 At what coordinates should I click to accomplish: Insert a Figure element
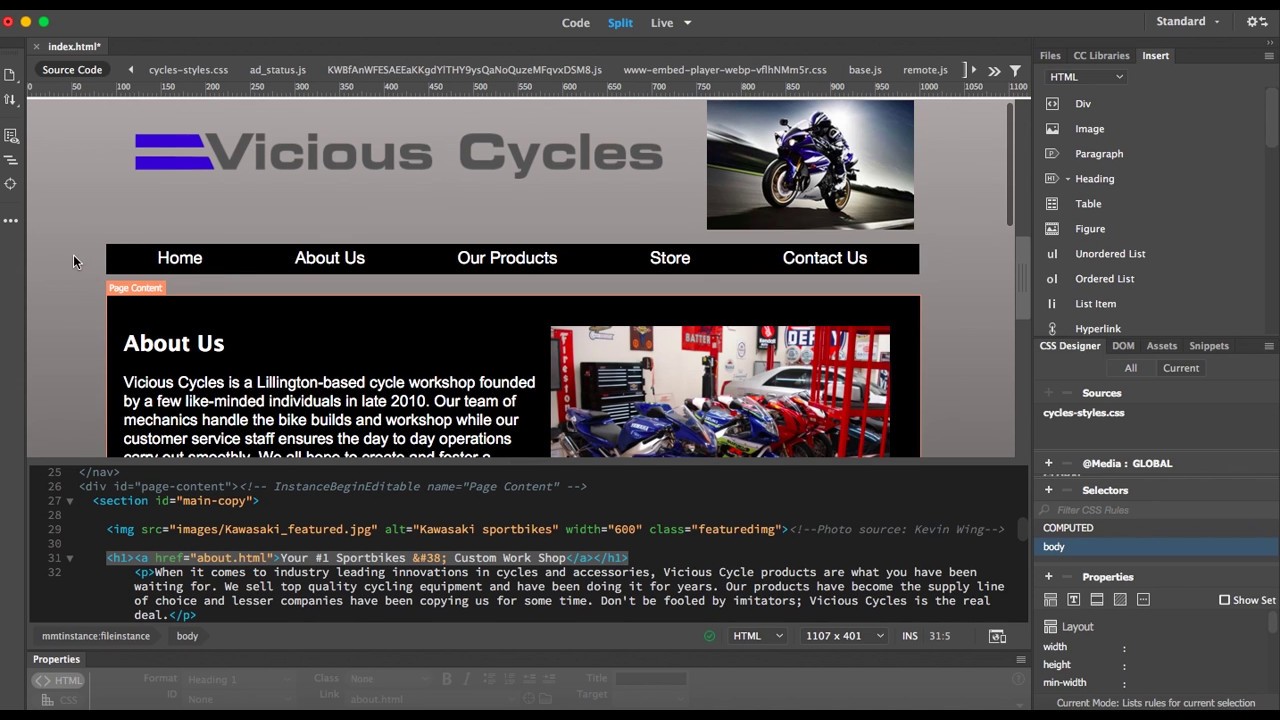tap(1090, 229)
